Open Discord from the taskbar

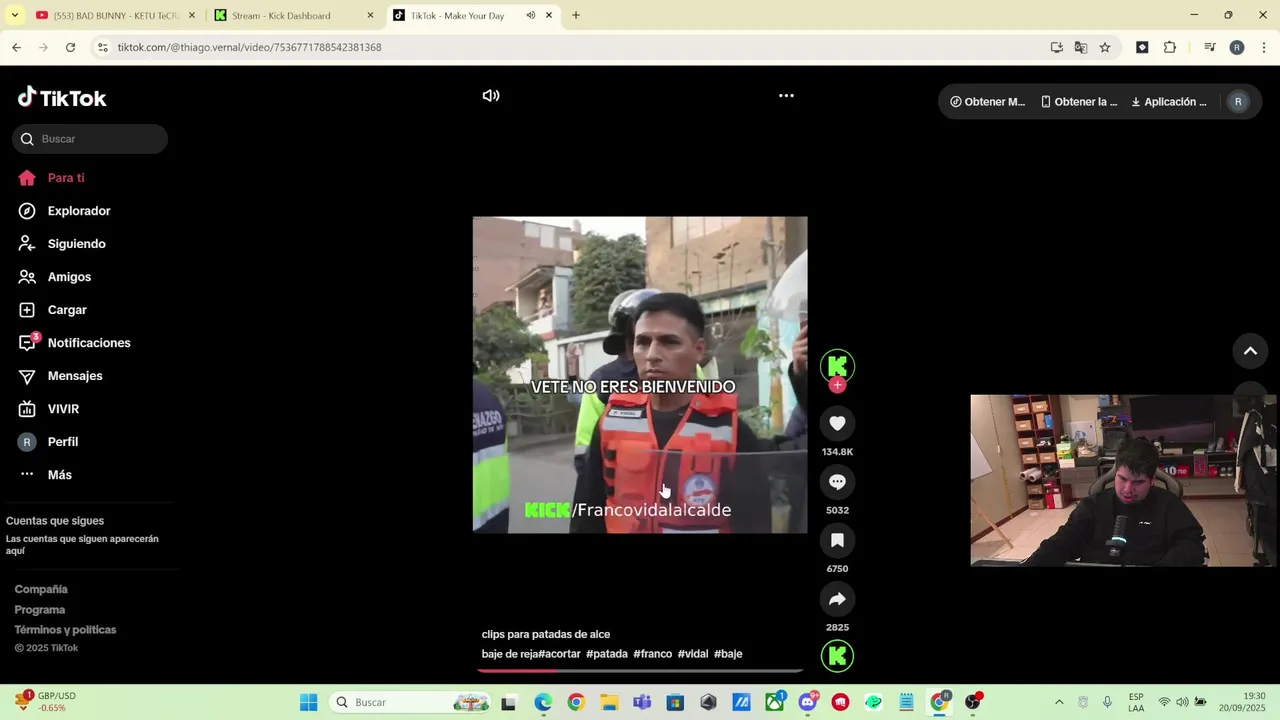[x=808, y=703]
